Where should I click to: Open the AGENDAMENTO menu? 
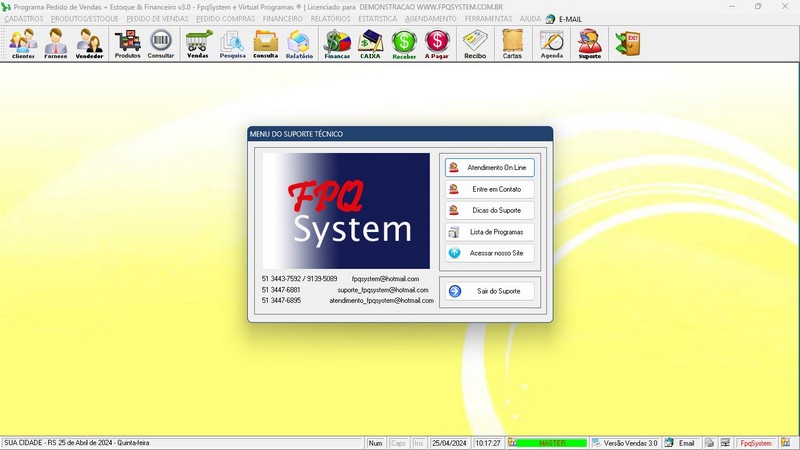point(431,19)
